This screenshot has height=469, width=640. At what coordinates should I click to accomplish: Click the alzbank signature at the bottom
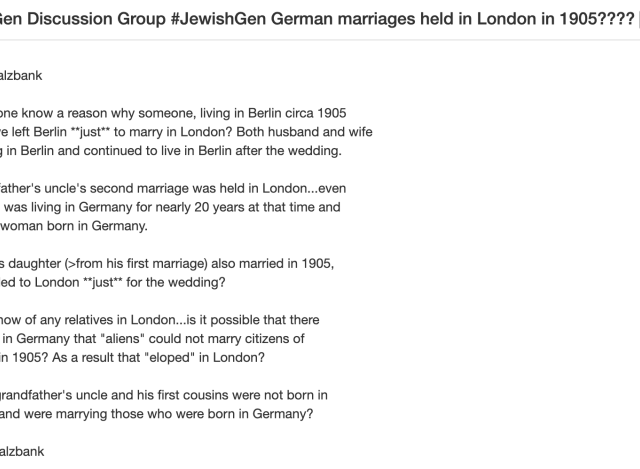coord(22,451)
